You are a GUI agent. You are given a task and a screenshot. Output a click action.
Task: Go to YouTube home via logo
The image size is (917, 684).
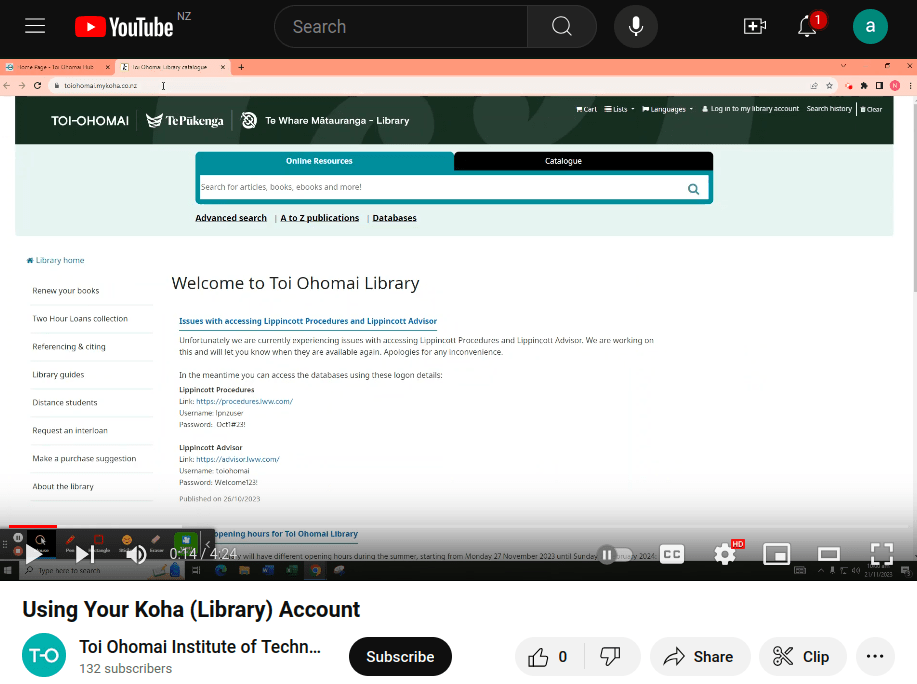(x=124, y=27)
